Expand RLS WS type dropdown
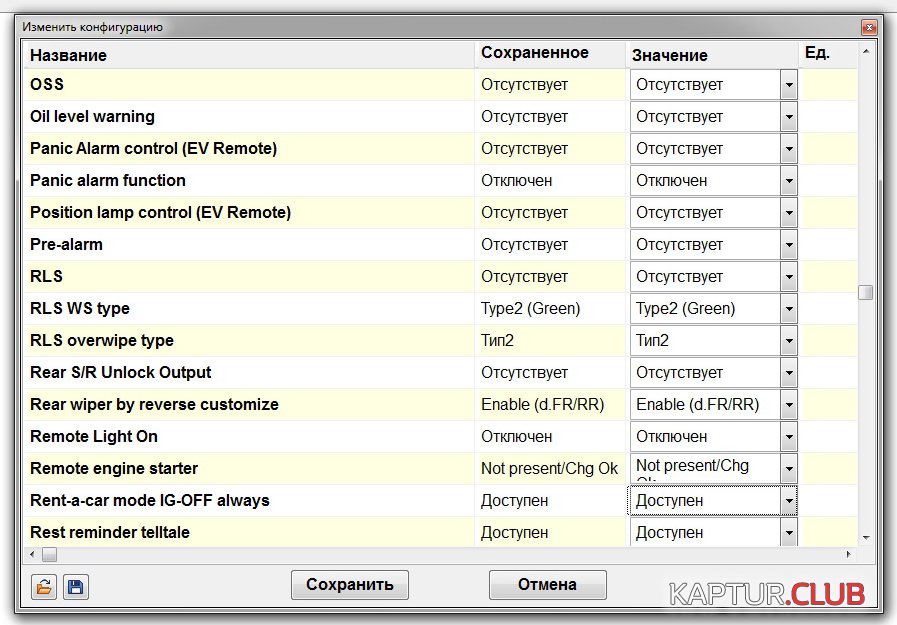 pyautogui.click(x=788, y=309)
